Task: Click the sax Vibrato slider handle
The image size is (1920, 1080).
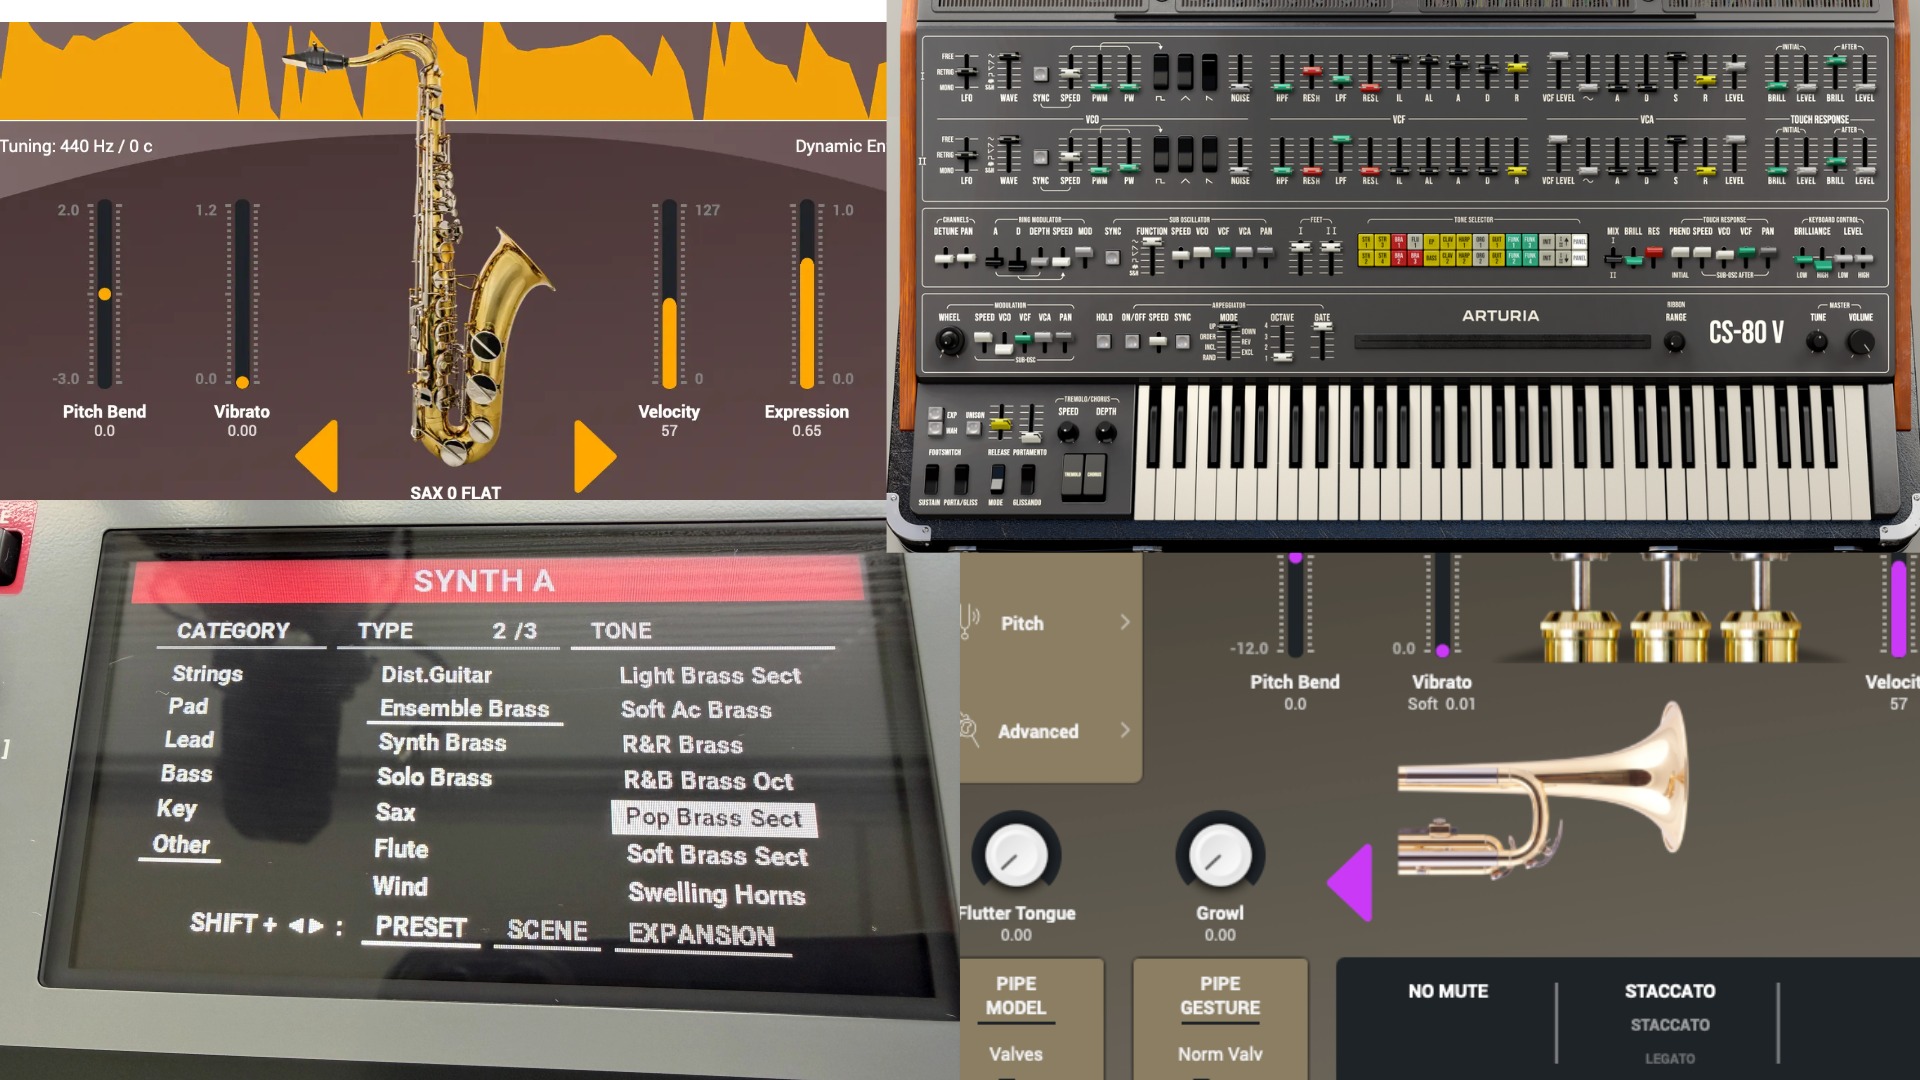Action: (242, 382)
